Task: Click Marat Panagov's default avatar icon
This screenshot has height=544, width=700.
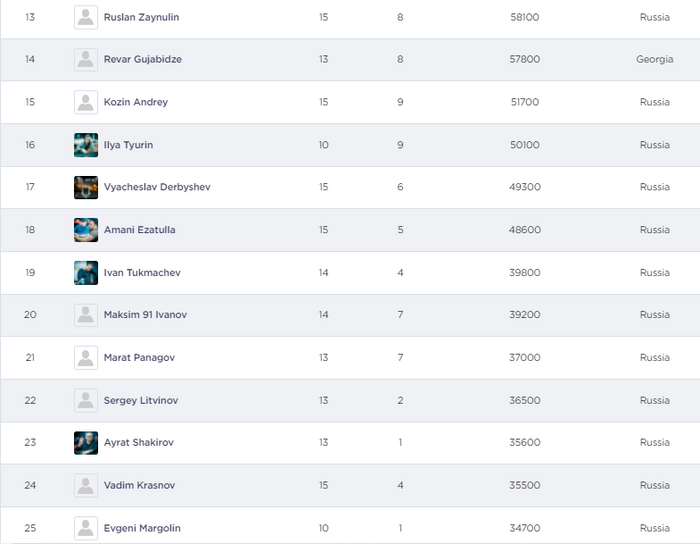Action: coord(86,357)
